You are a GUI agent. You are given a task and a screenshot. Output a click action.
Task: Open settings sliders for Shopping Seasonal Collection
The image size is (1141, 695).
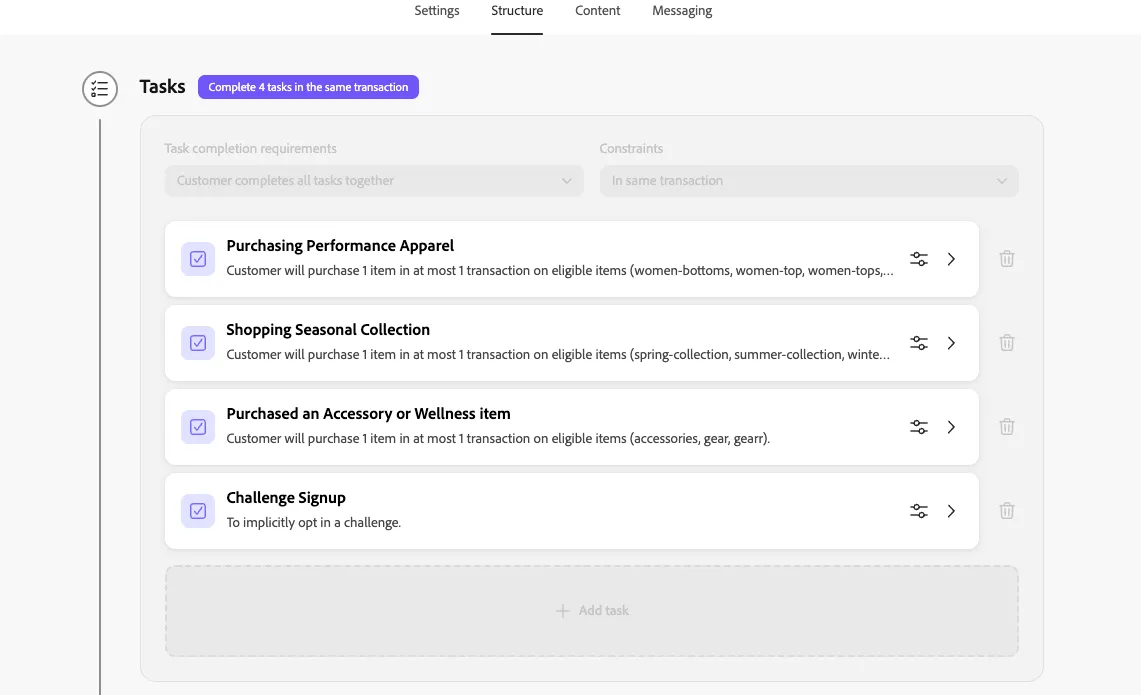(919, 343)
